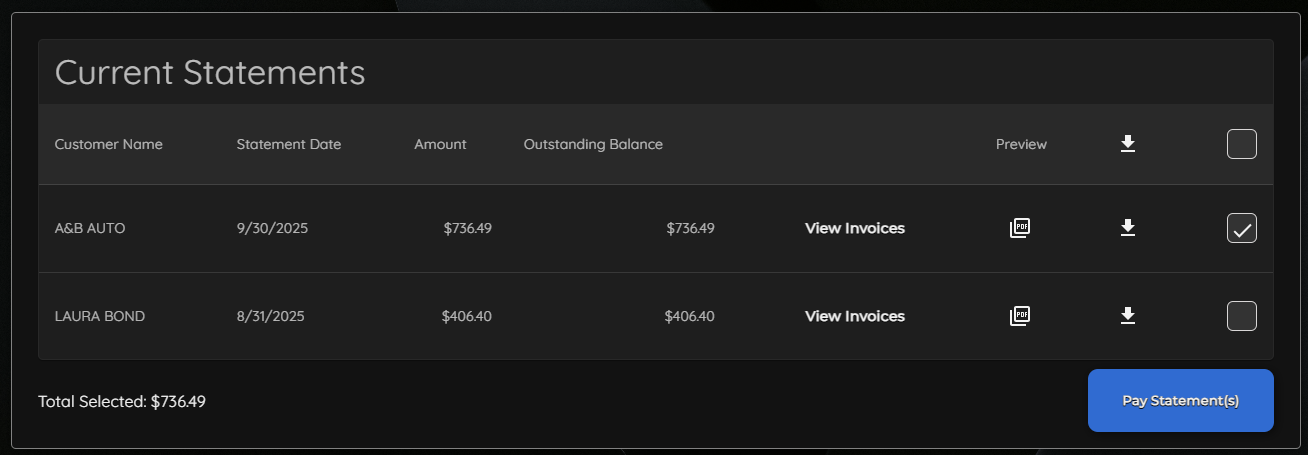Click the Amount column header
Image resolution: width=1308 pixels, height=455 pixels.
click(x=440, y=144)
